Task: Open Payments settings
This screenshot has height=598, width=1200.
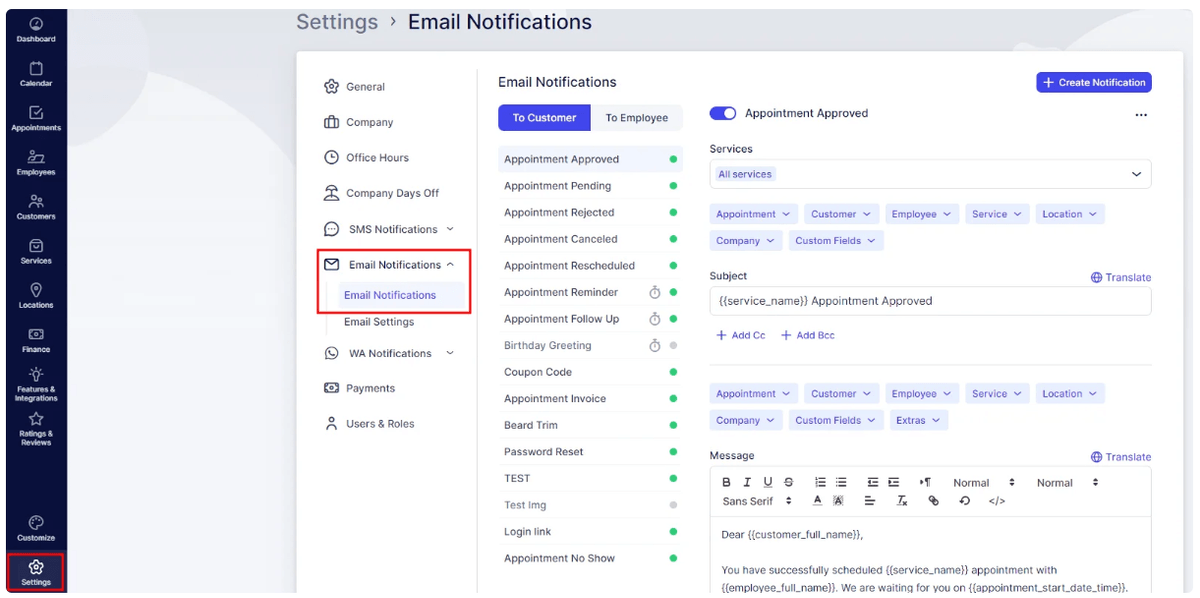Action: [x=359, y=388]
